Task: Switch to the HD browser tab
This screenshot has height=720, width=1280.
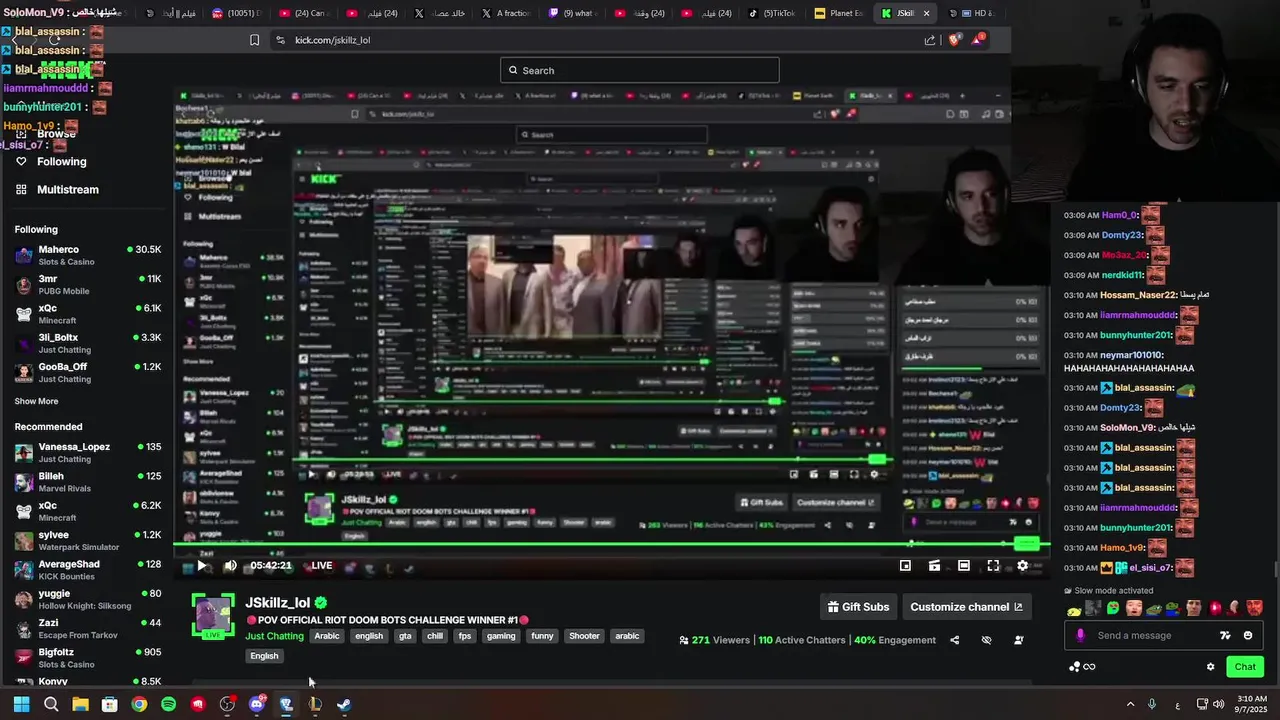Action: 972,13
